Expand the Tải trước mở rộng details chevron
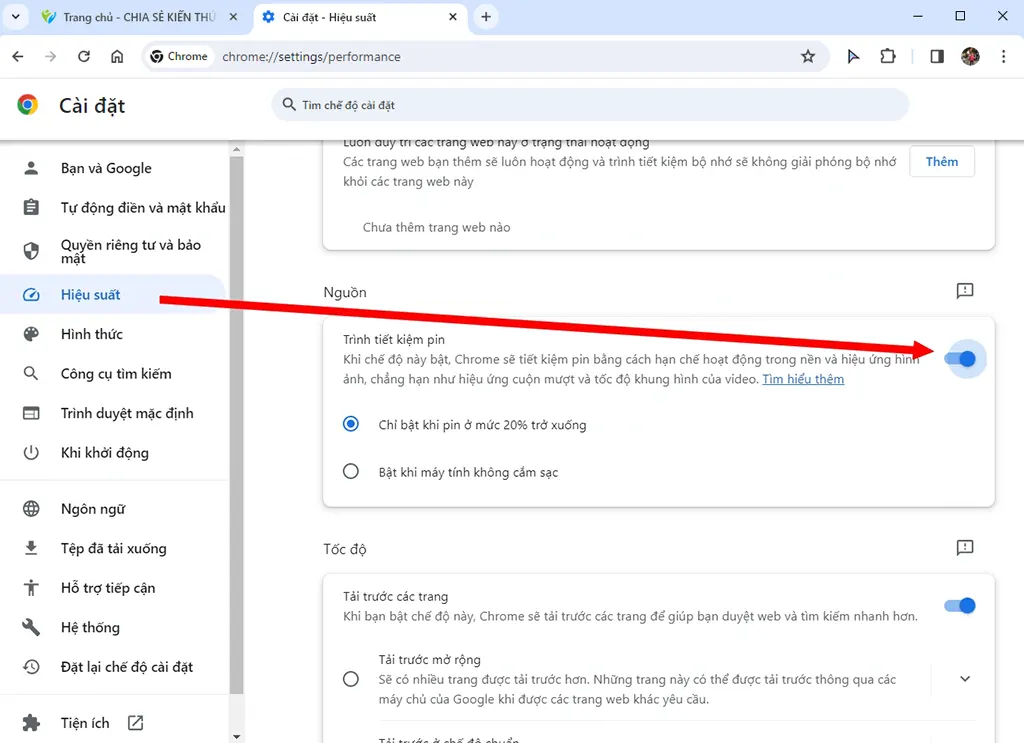The image size is (1024, 743). point(965,679)
